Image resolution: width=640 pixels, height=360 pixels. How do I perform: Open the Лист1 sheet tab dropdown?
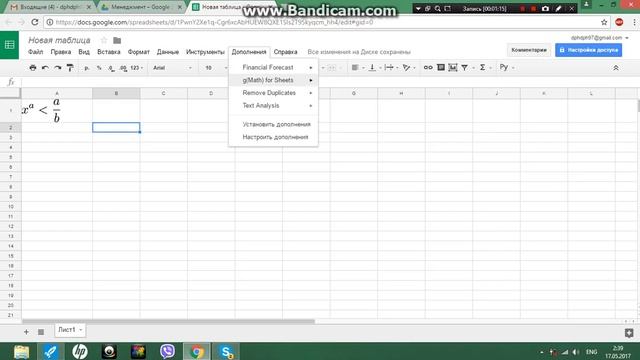[81, 330]
